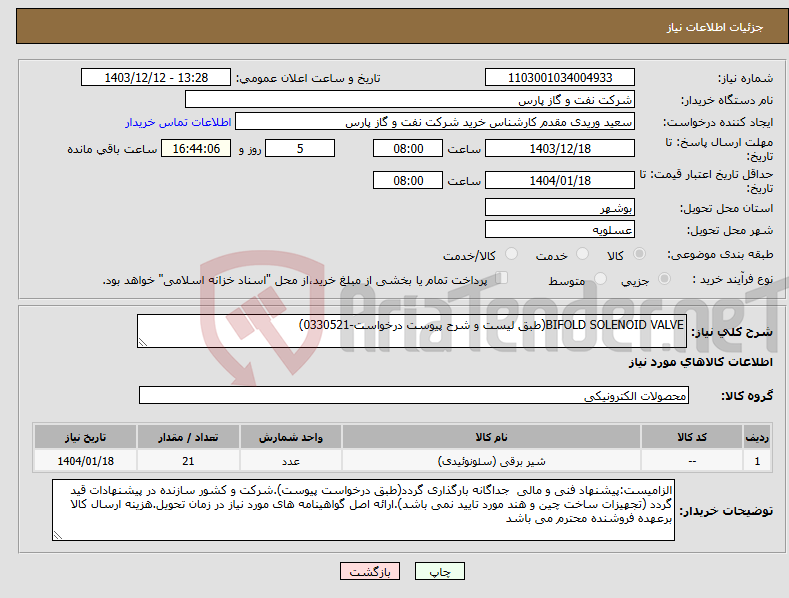Click the requester field سعید وریدی مقدم
The image size is (789, 598).
435,122
